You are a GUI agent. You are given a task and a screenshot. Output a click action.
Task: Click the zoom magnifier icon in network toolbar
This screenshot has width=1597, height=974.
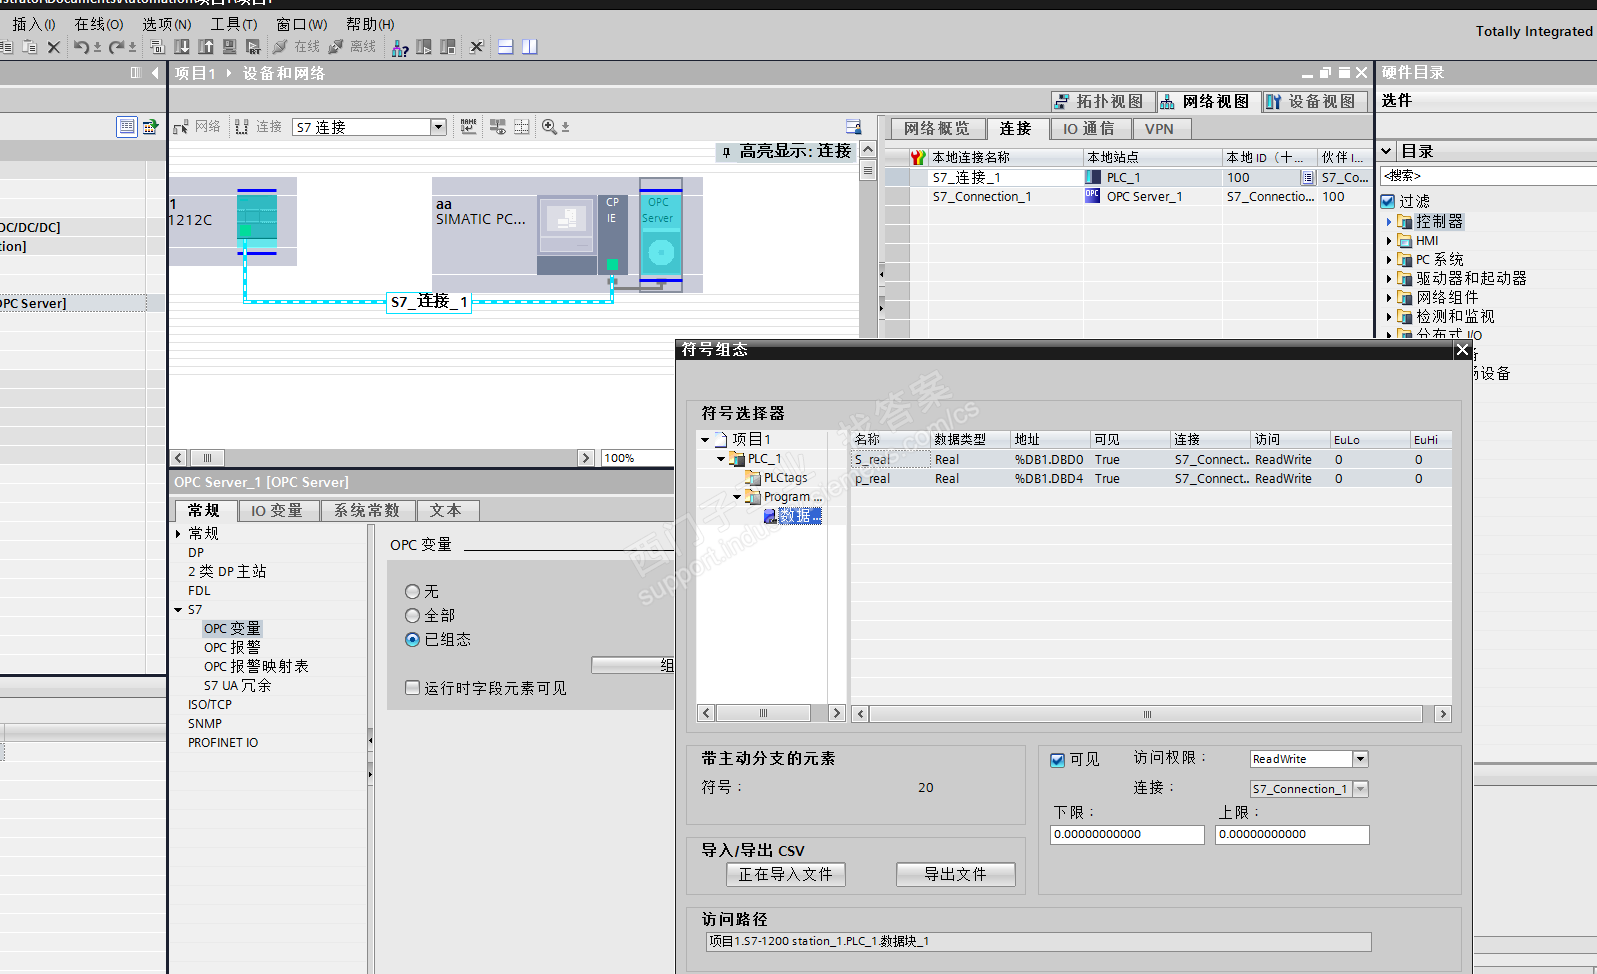pos(549,127)
